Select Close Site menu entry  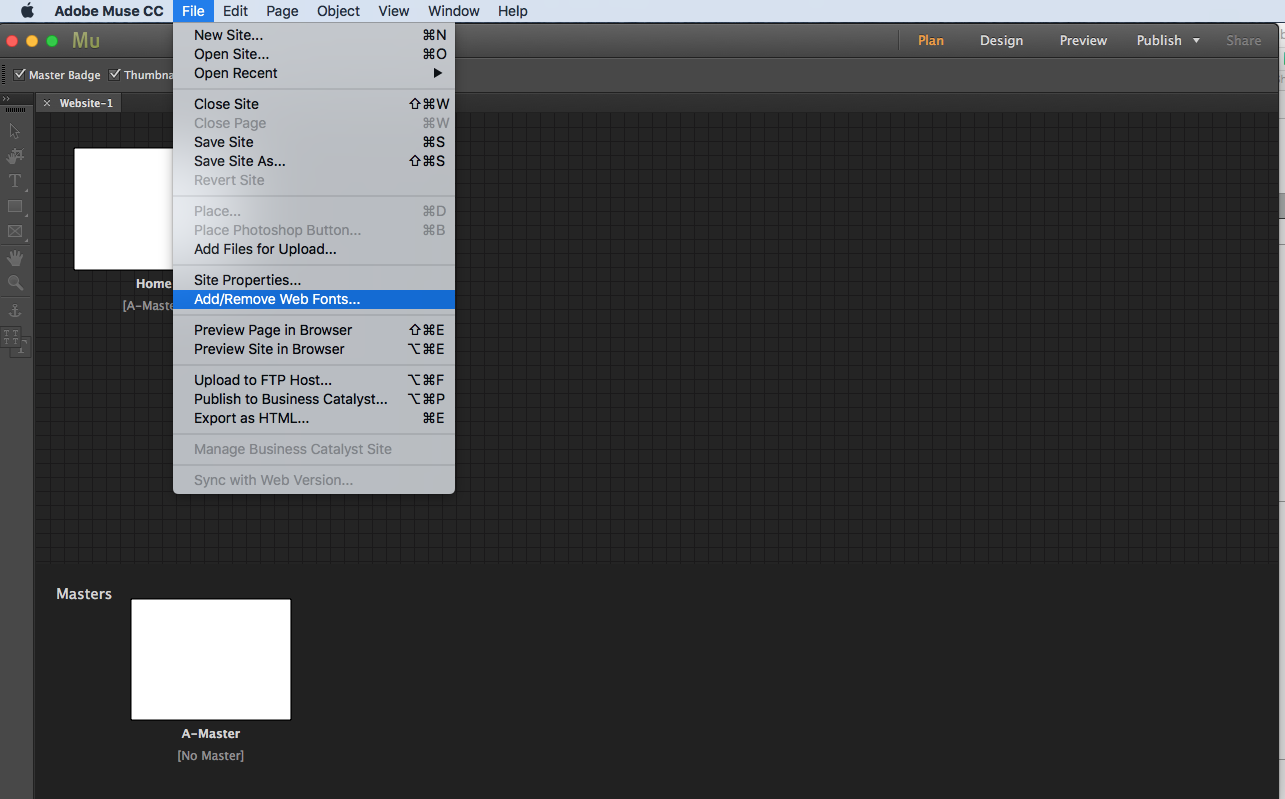tap(314, 104)
